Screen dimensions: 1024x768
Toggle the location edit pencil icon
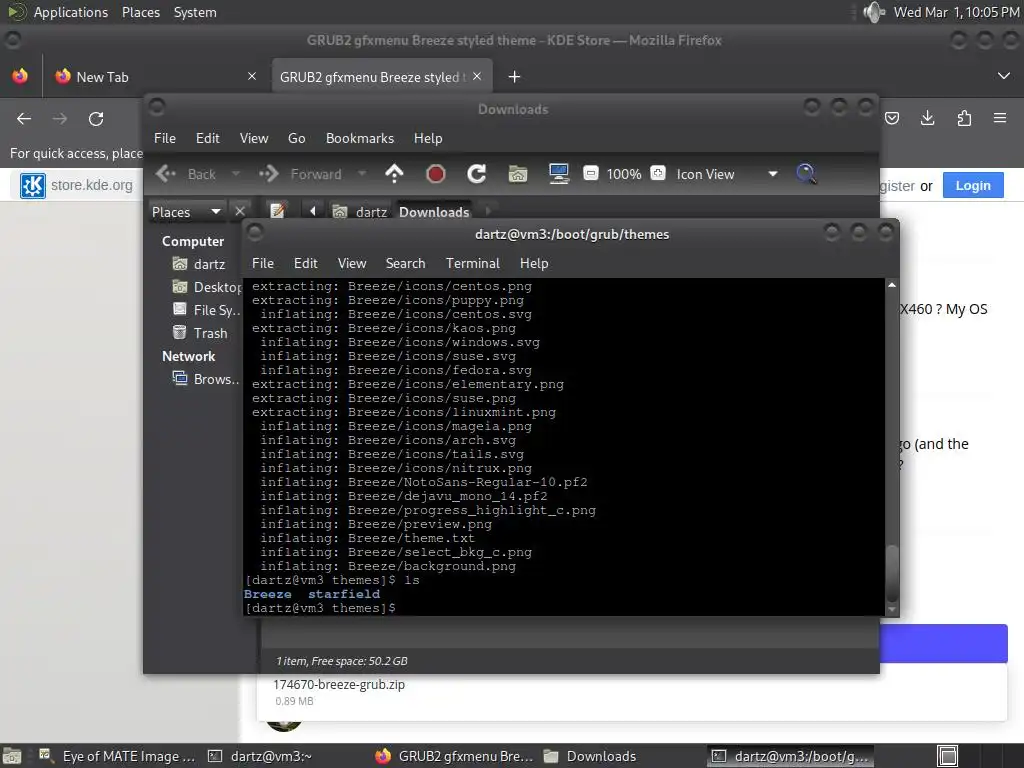[x=278, y=211]
